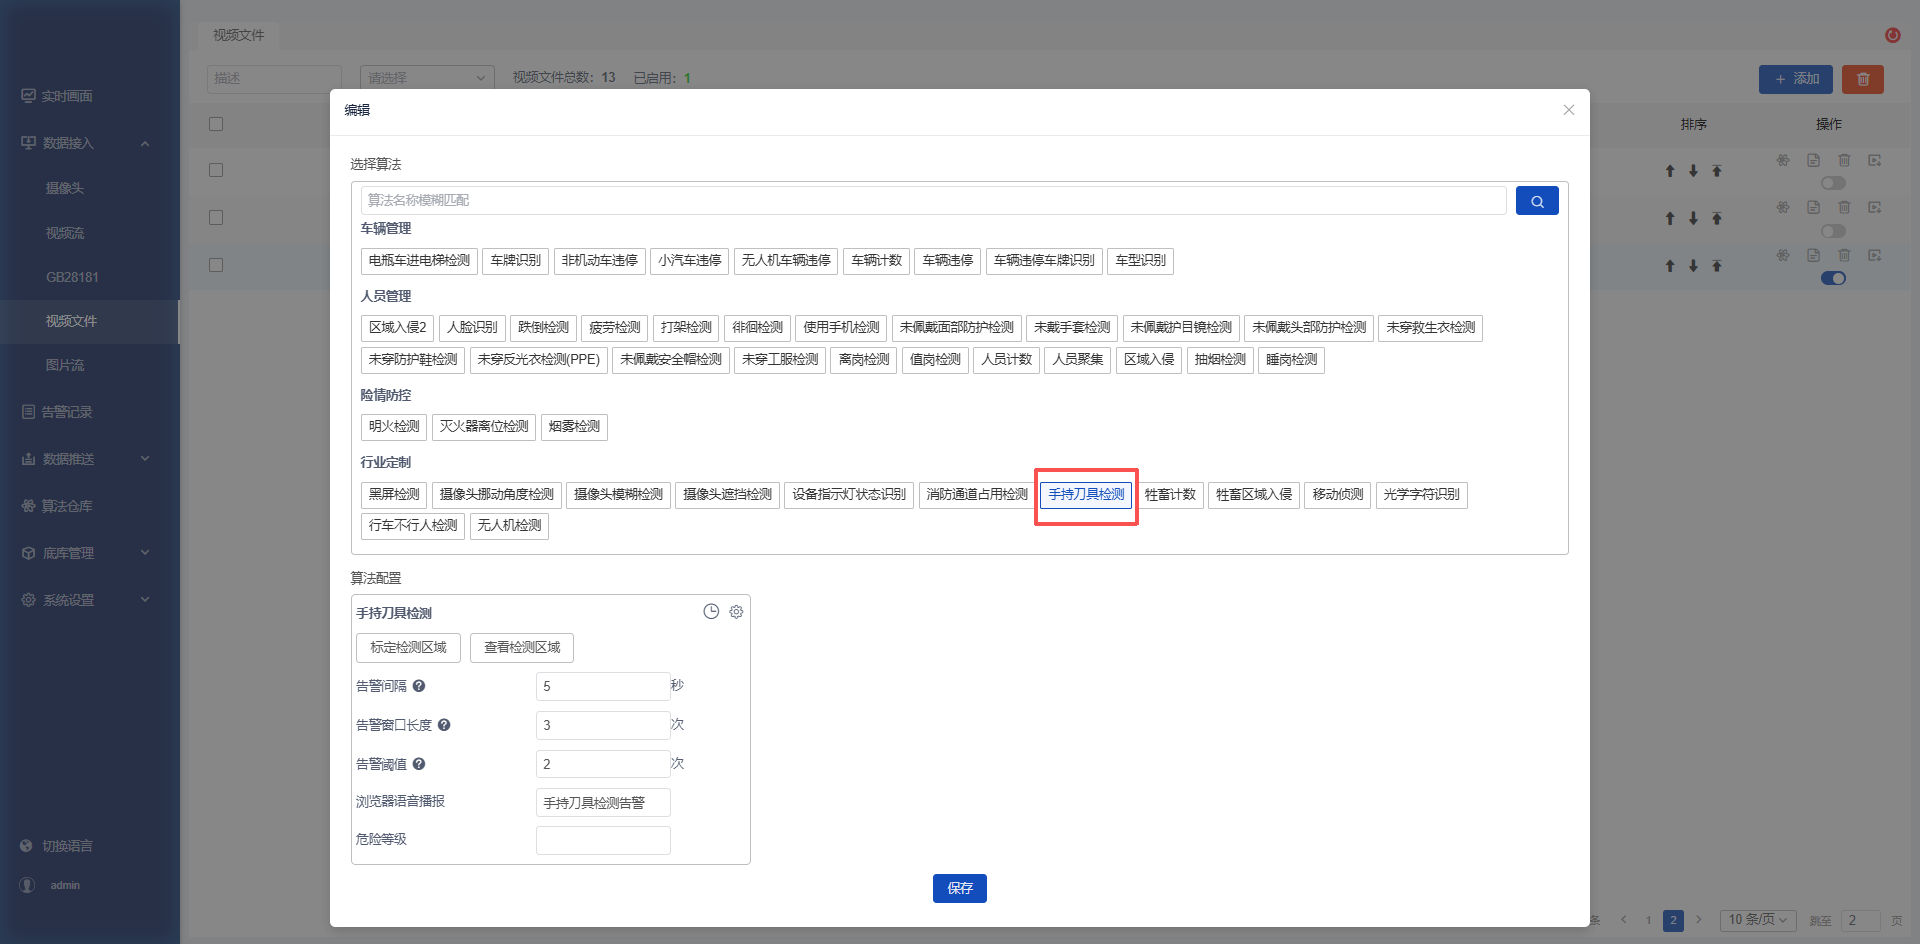1920x944 pixels.
Task: Select the 烟雾检测 algorithm tag
Action: (x=574, y=427)
